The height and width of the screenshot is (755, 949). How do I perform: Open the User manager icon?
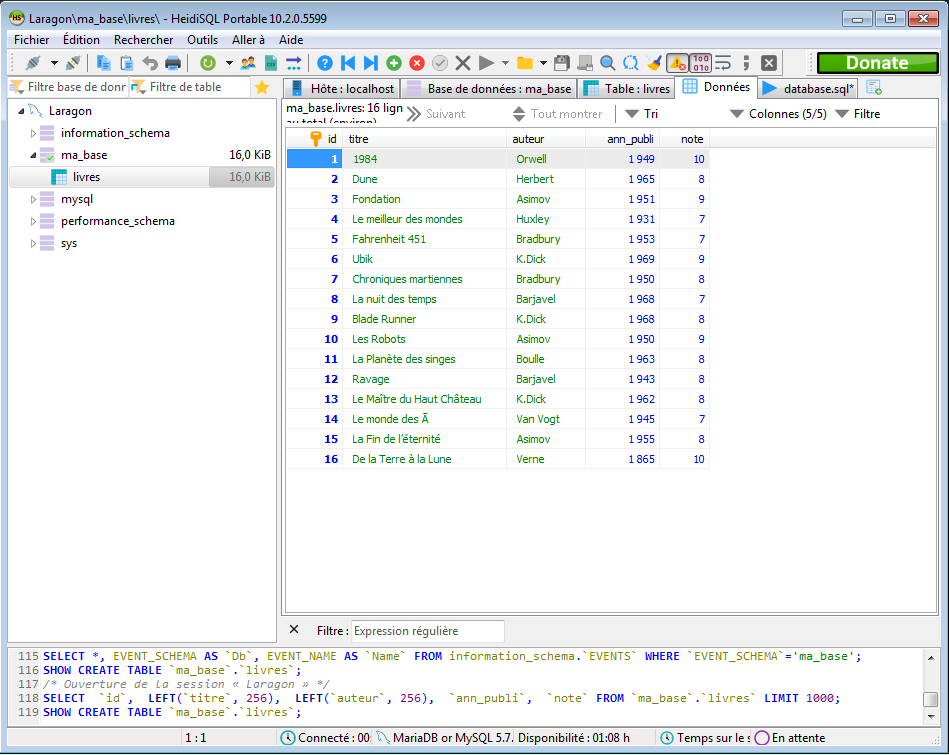248,63
